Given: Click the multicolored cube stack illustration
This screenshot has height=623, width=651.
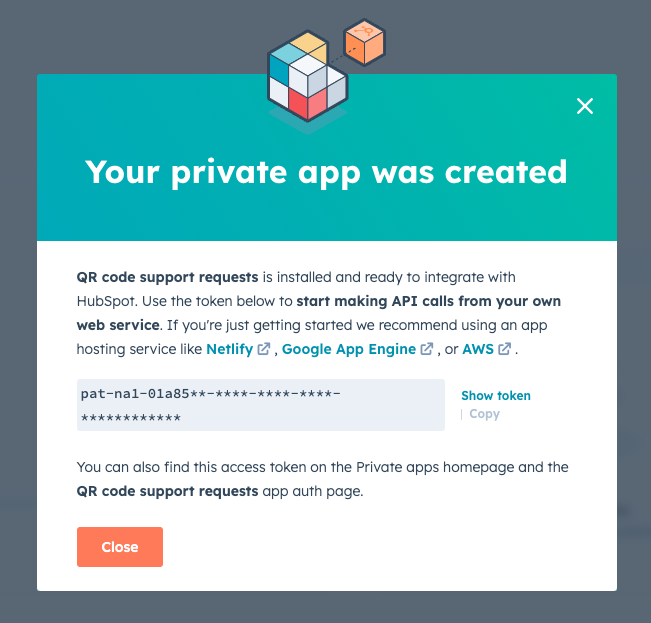Looking at the screenshot, I should [307, 77].
